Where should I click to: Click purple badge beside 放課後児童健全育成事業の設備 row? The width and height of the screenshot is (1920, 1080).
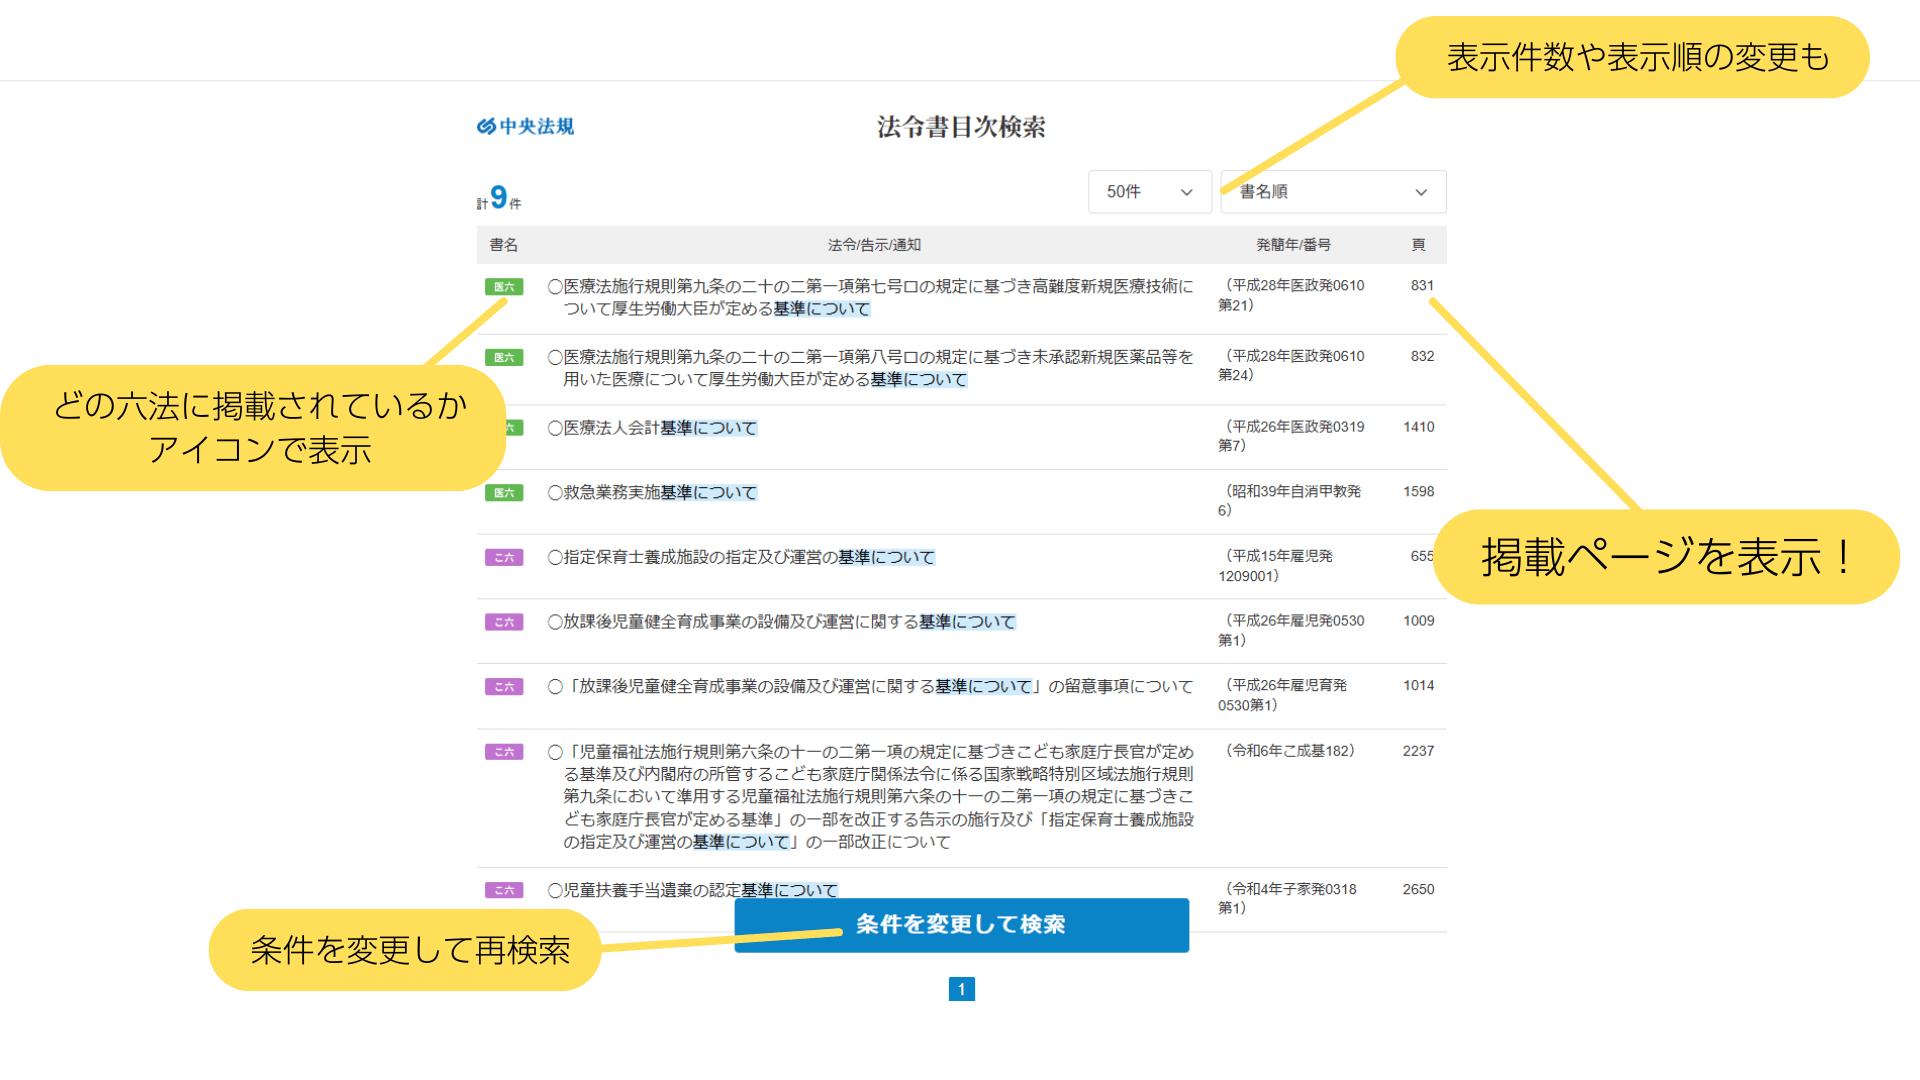pyautogui.click(x=504, y=622)
